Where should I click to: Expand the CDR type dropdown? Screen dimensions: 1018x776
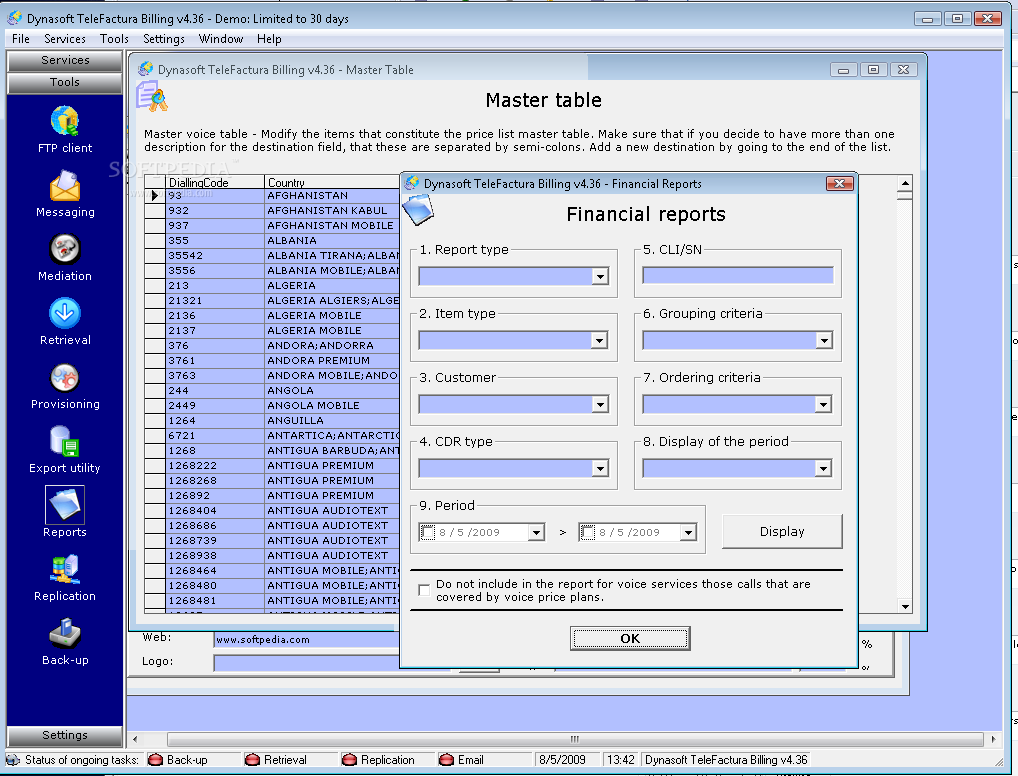[600, 468]
